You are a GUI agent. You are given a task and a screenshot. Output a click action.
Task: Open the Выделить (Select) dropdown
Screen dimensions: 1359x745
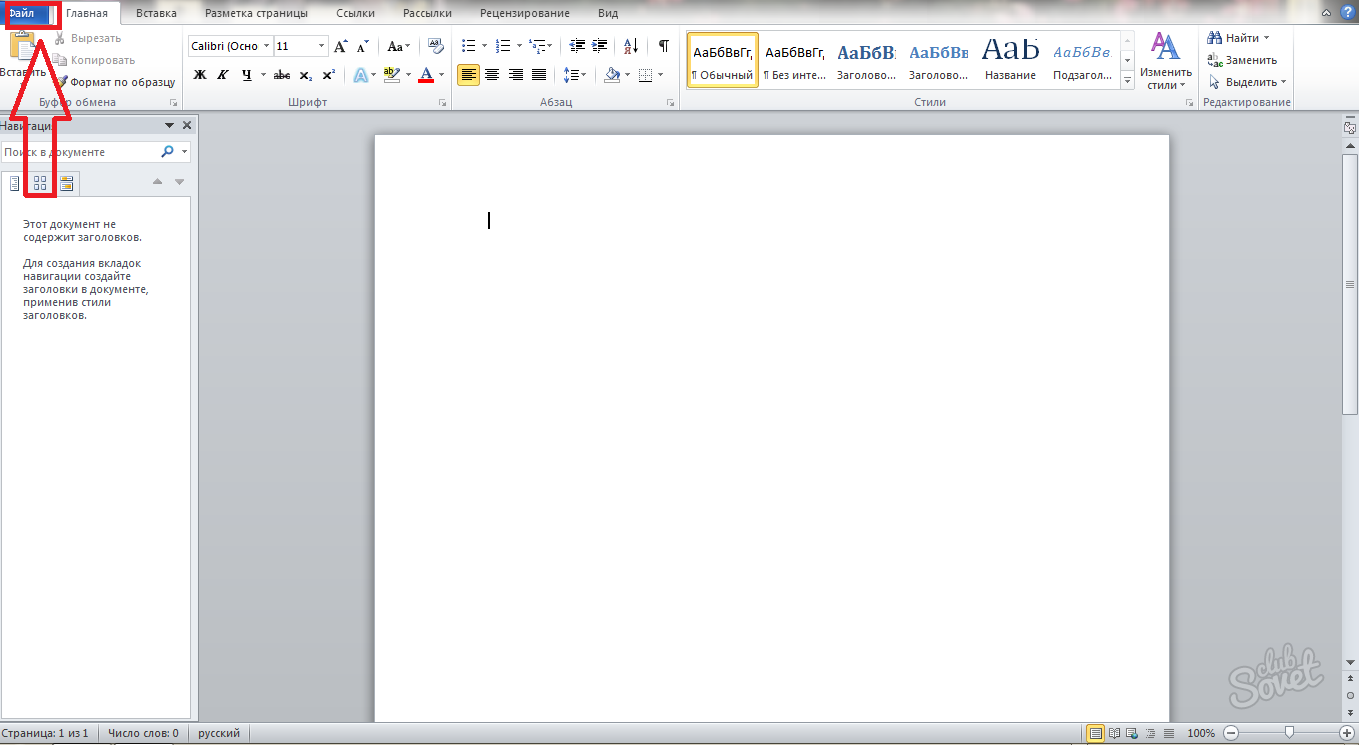pyautogui.click(x=1247, y=82)
